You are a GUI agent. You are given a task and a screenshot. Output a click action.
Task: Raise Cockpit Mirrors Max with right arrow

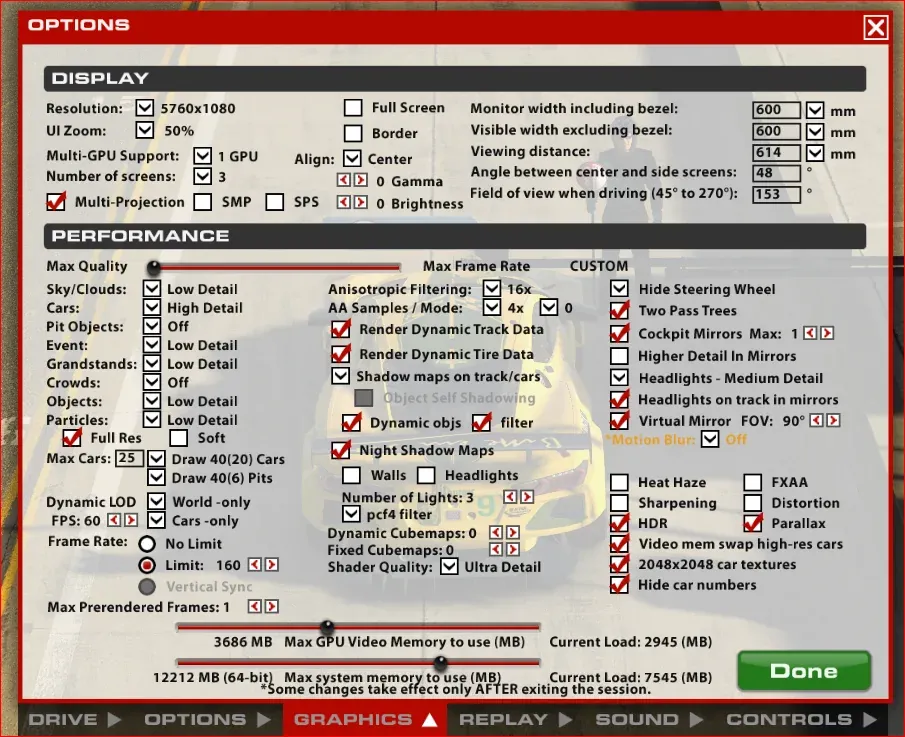(827, 333)
